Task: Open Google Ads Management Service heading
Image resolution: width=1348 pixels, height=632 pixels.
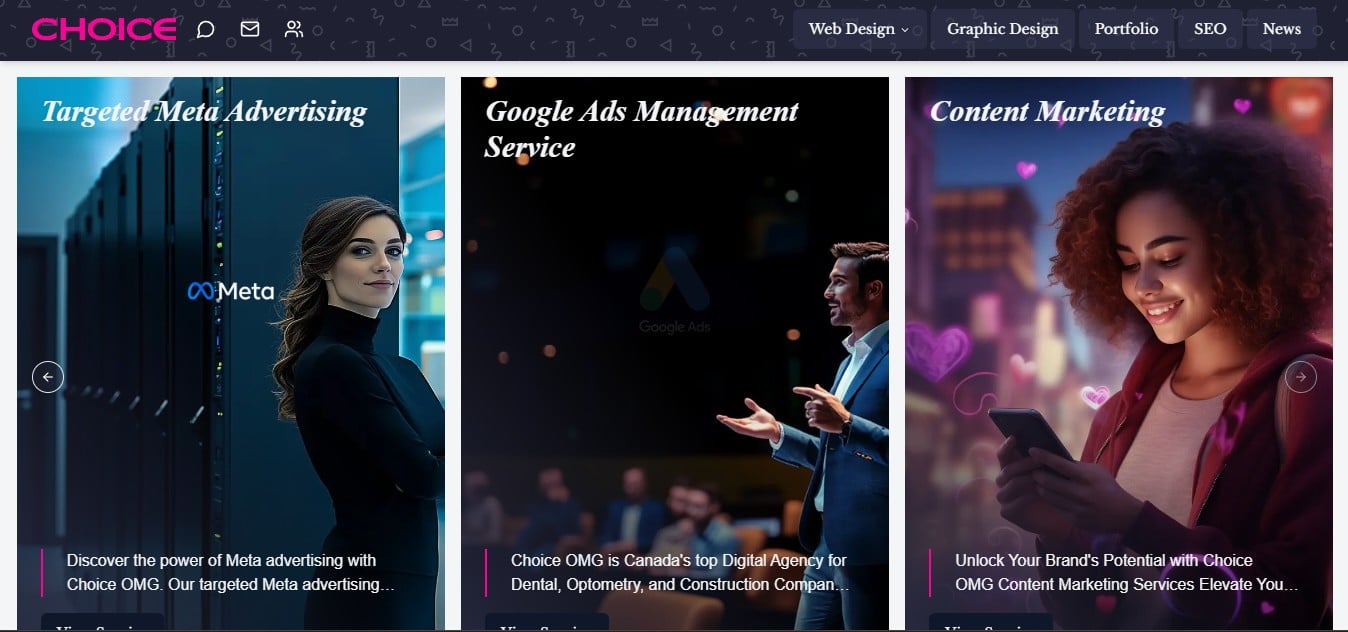Action: 641,129
